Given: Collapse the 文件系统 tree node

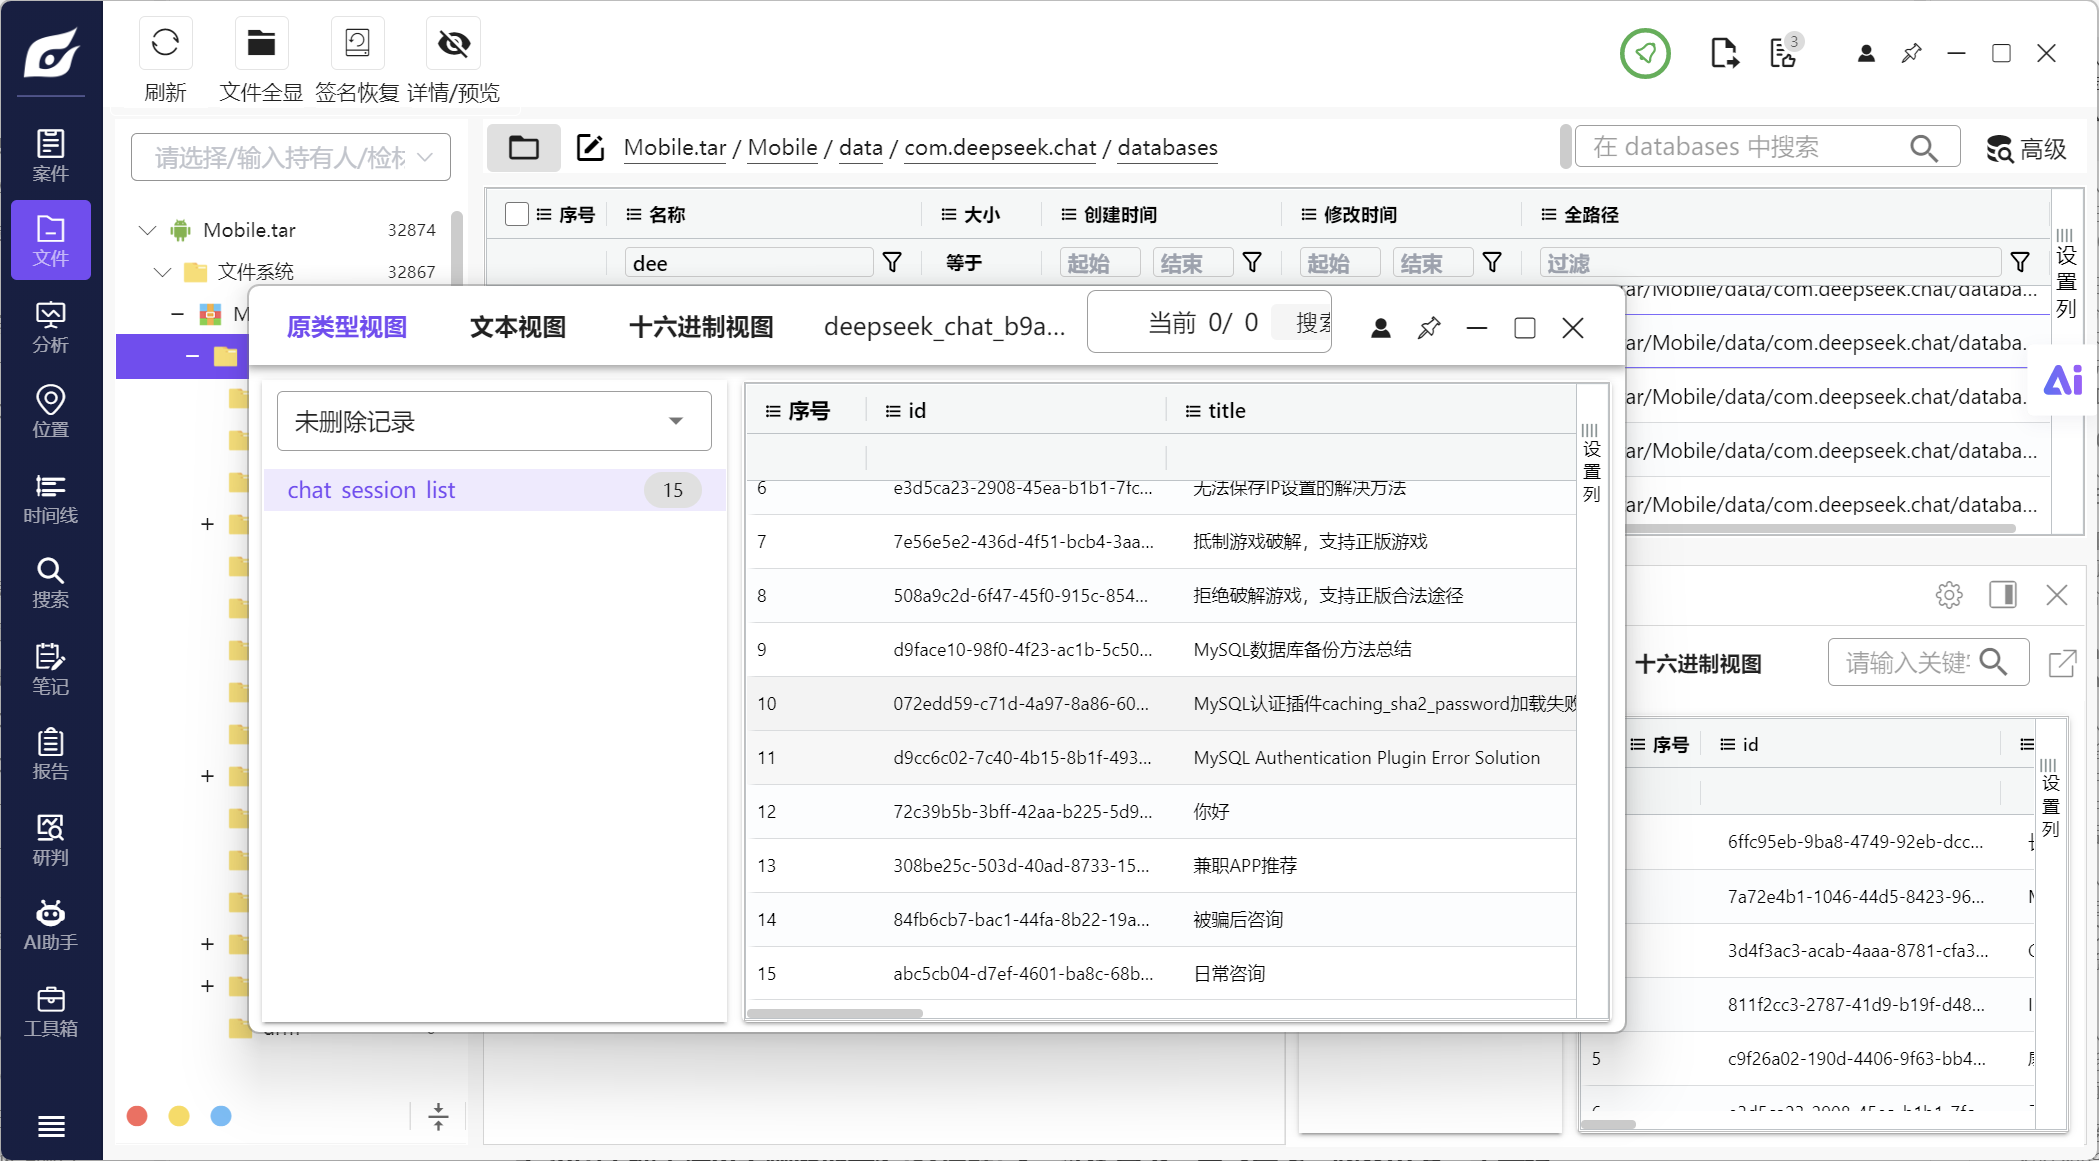Looking at the screenshot, I should click(163, 272).
